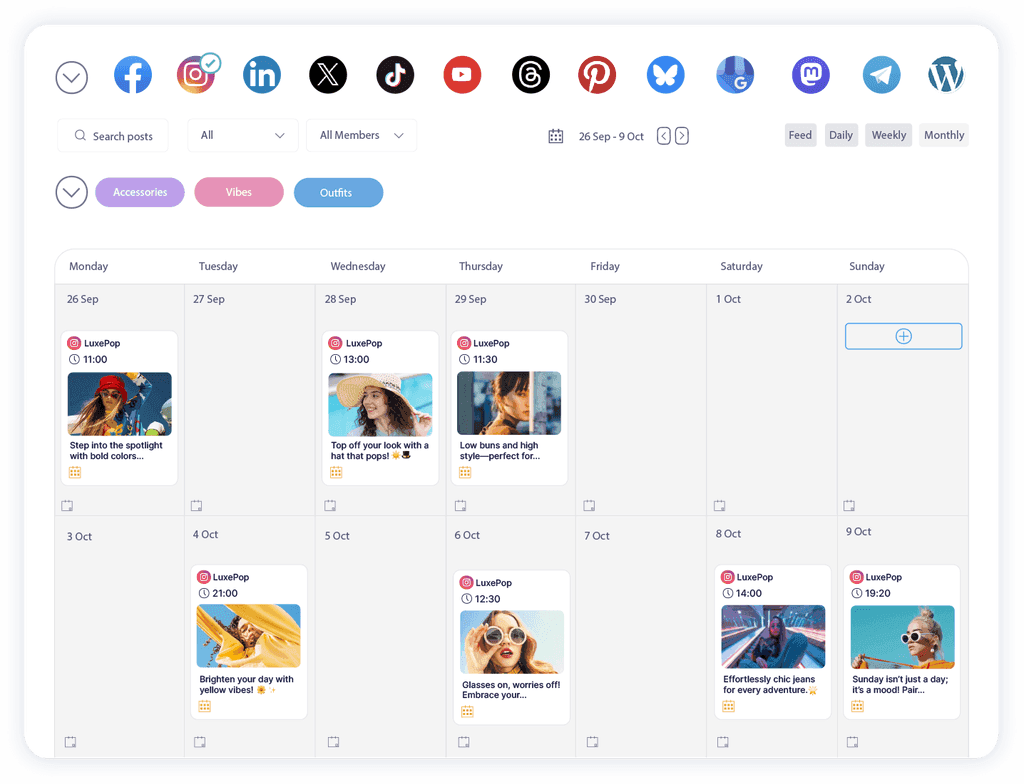
Task: Add a new post on 2 Oct
Action: (x=903, y=336)
